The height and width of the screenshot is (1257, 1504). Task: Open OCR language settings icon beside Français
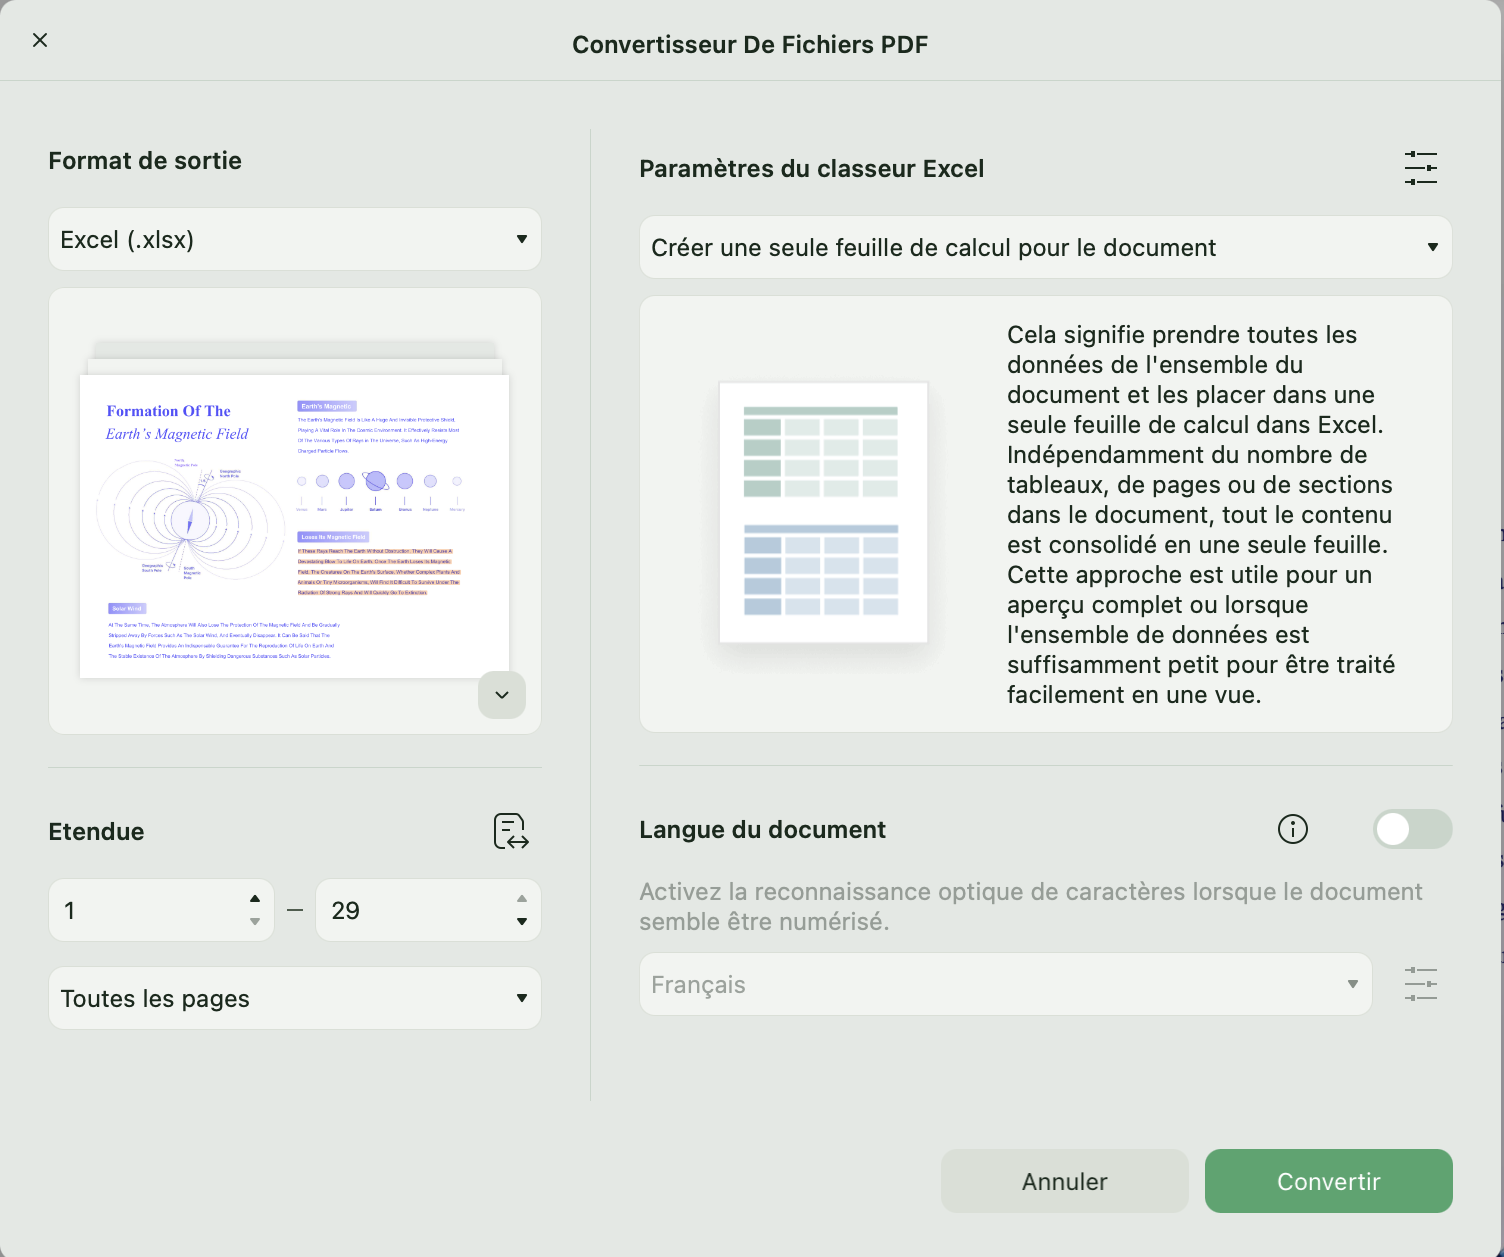pos(1421,984)
